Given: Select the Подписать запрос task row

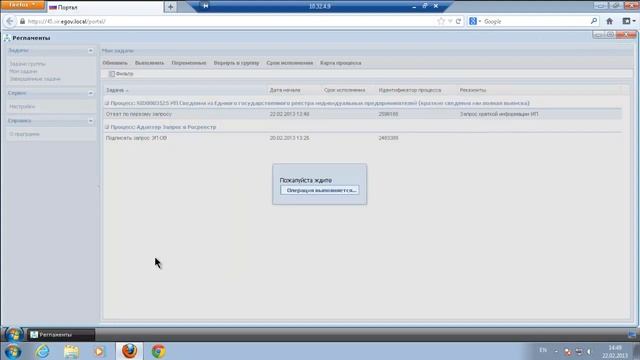Looking at the screenshot, I should pyautogui.click(x=363, y=138).
